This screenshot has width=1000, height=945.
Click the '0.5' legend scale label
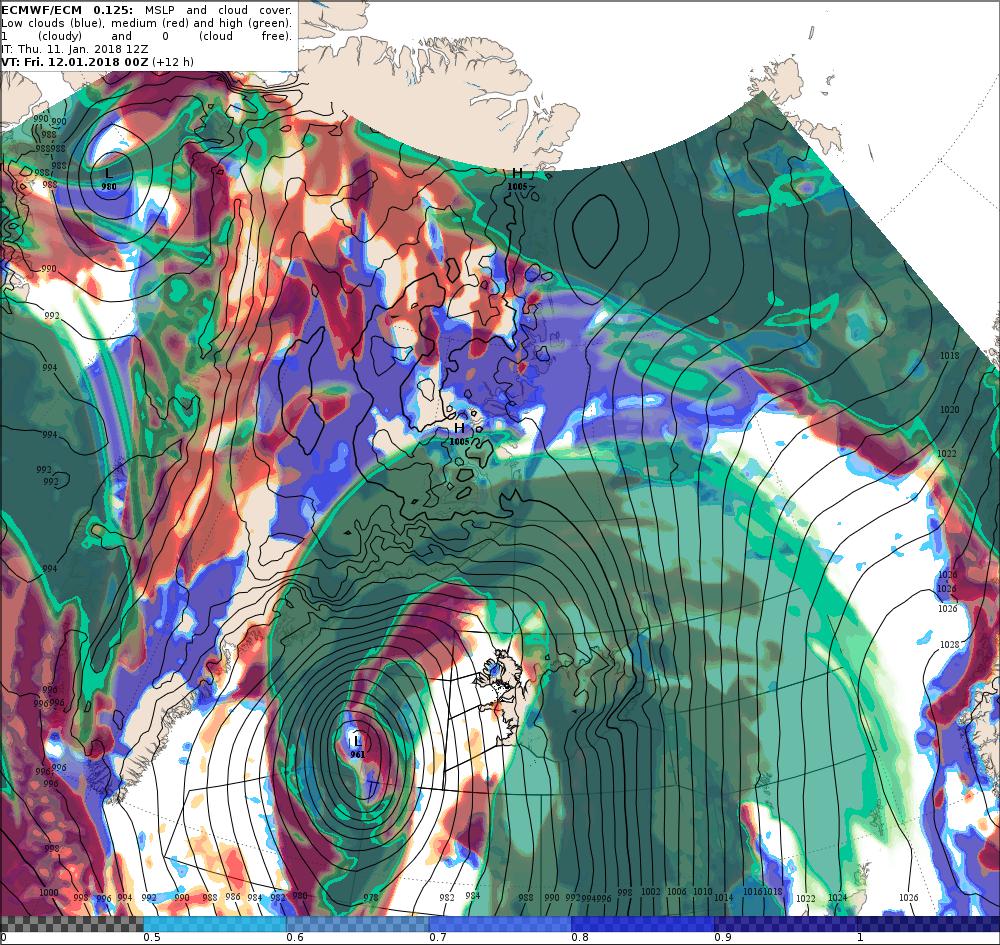[x=152, y=937]
